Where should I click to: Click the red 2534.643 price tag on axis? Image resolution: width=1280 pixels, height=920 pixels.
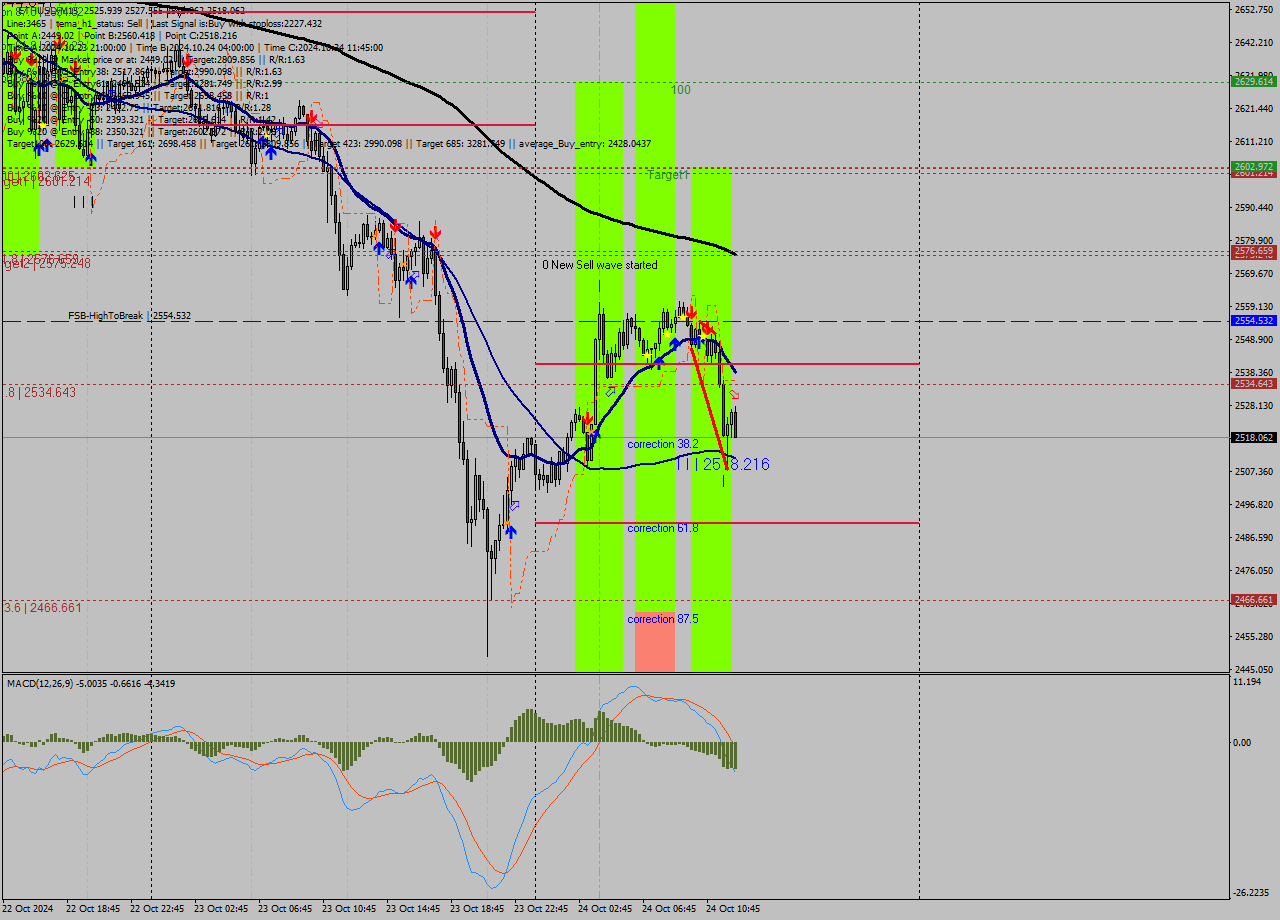(1253, 383)
